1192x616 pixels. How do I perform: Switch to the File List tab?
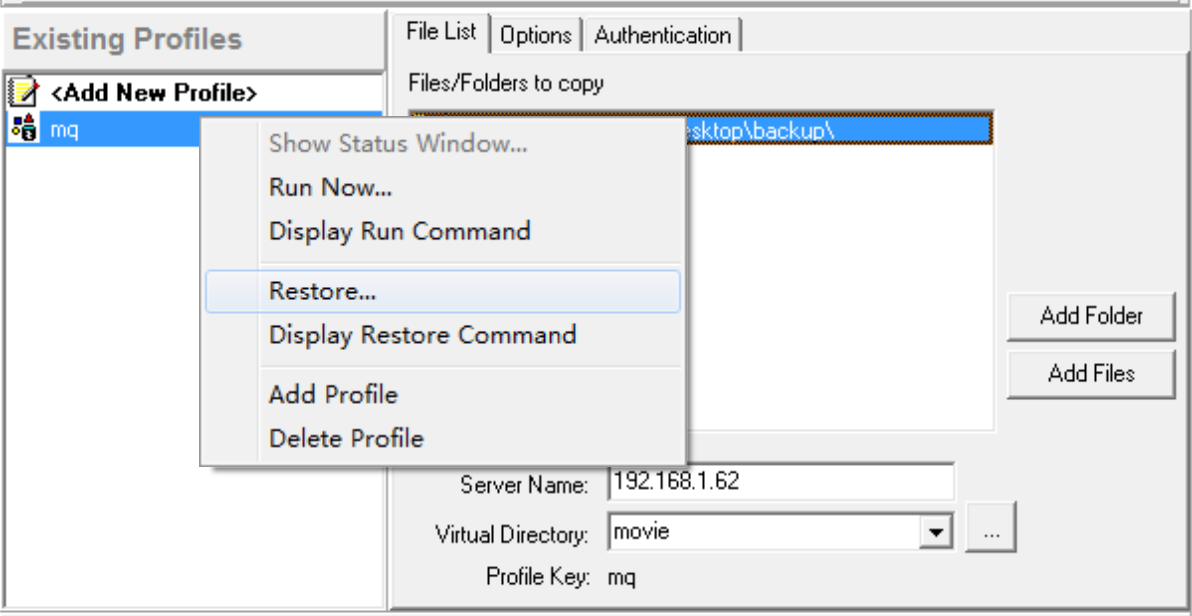pyautogui.click(x=441, y=33)
